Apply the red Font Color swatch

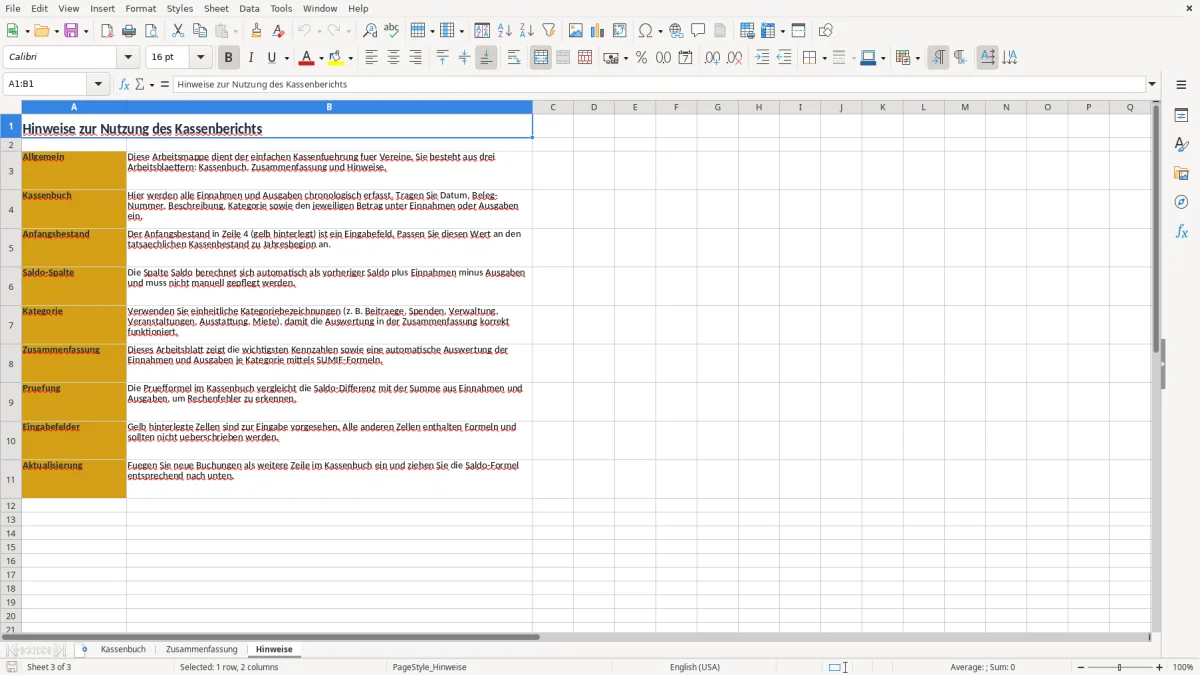point(307,58)
